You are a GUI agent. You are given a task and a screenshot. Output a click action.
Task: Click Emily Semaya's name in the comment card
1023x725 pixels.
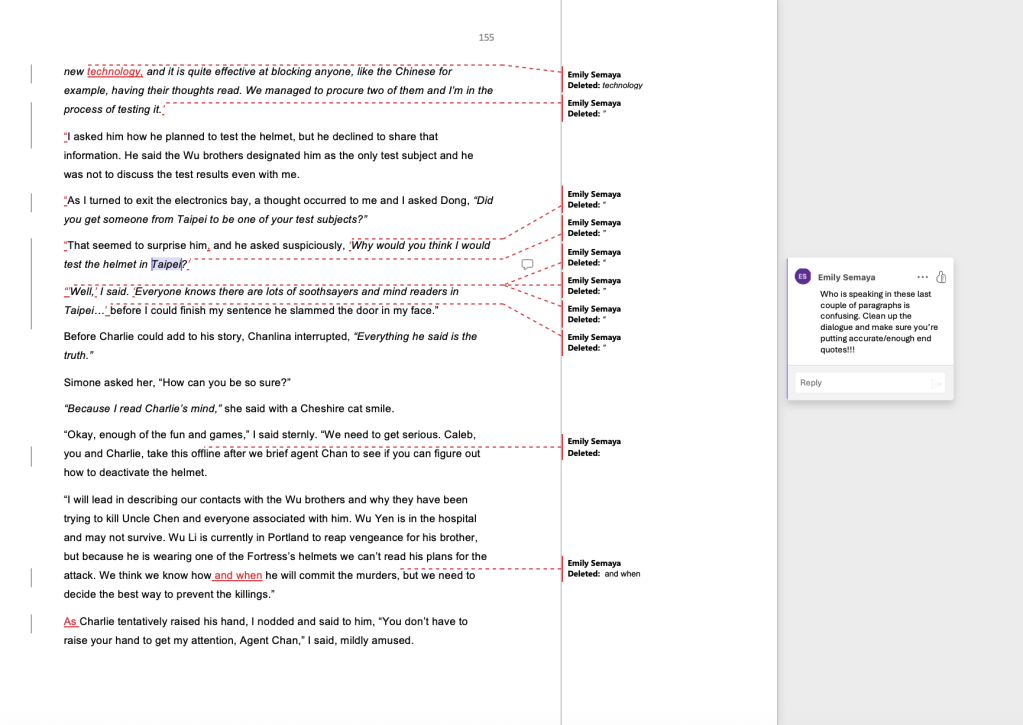point(846,277)
